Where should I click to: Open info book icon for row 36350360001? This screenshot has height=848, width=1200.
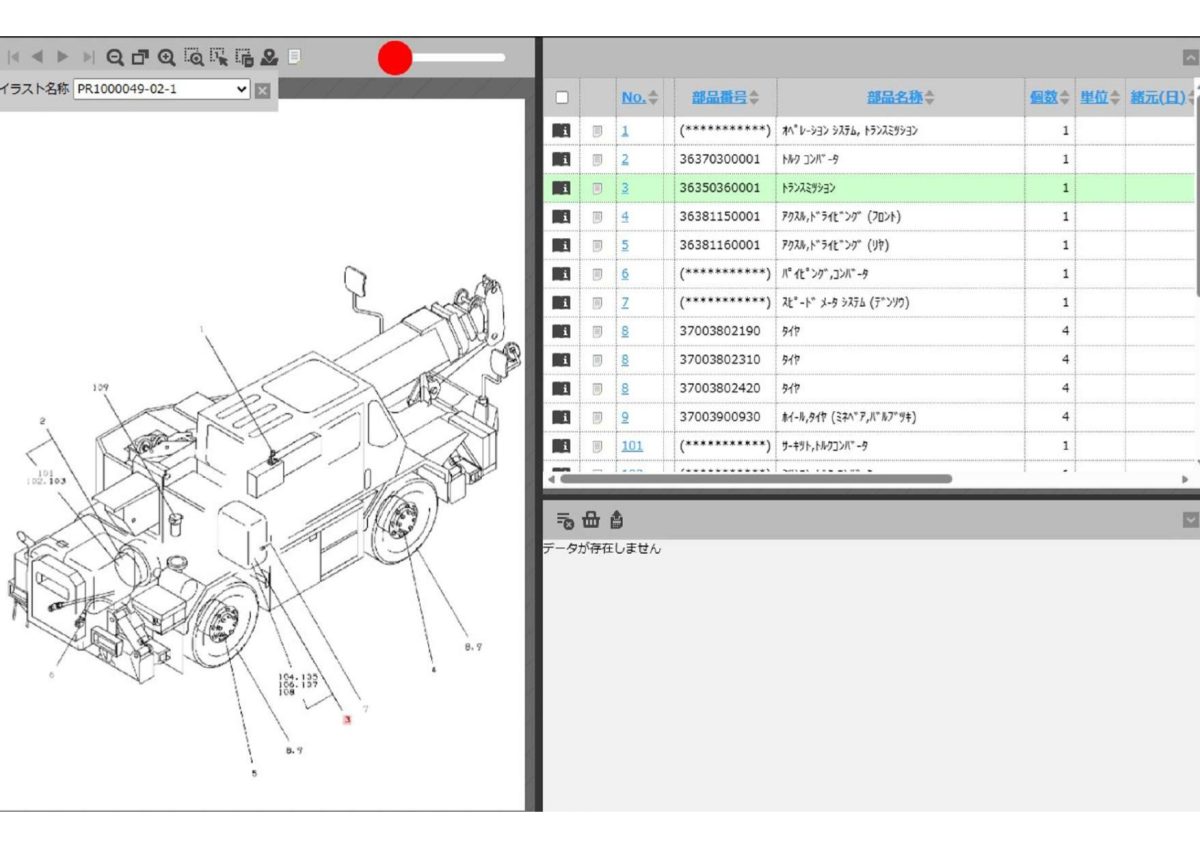tap(561, 188)
